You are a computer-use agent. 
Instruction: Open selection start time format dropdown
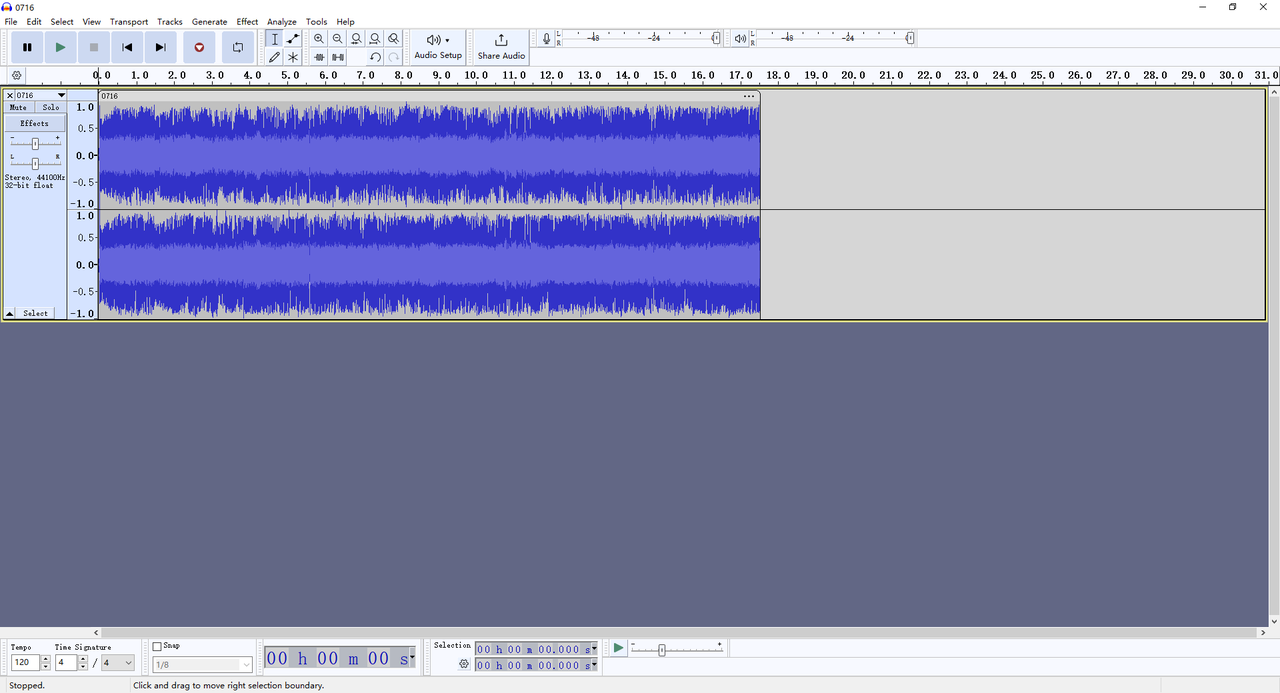pos(594,649)
